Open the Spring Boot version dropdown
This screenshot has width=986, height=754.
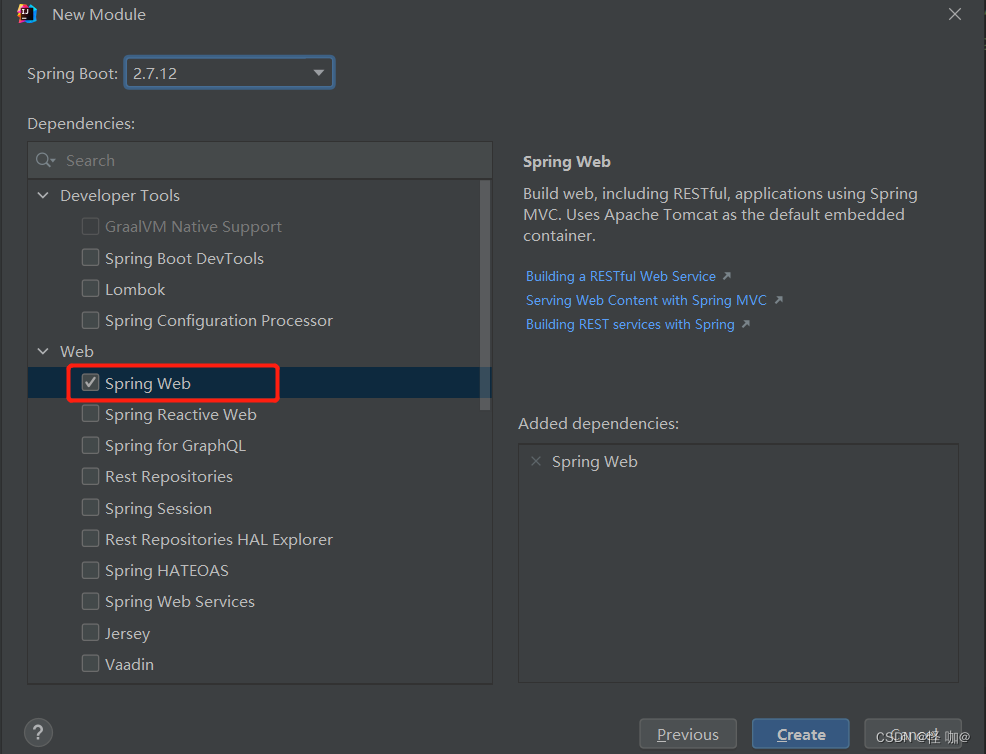tap(230, 73)
